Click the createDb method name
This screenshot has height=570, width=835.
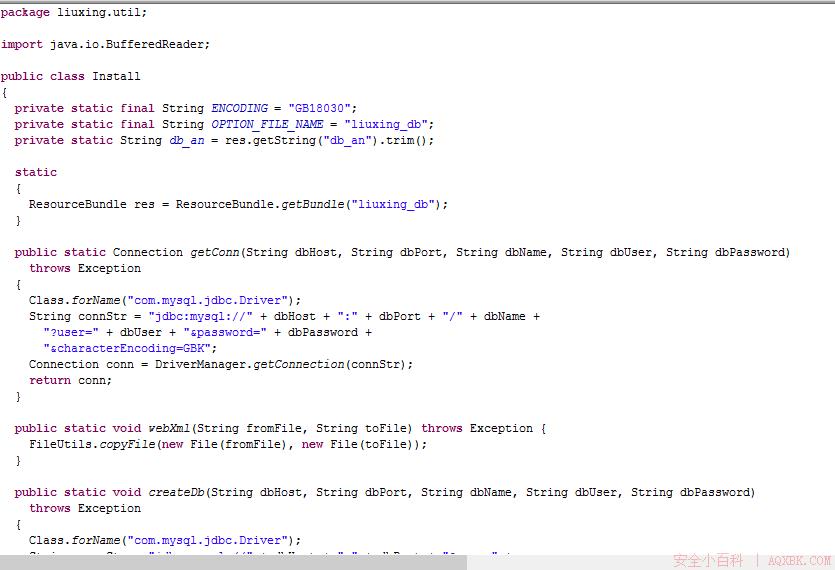176,492
